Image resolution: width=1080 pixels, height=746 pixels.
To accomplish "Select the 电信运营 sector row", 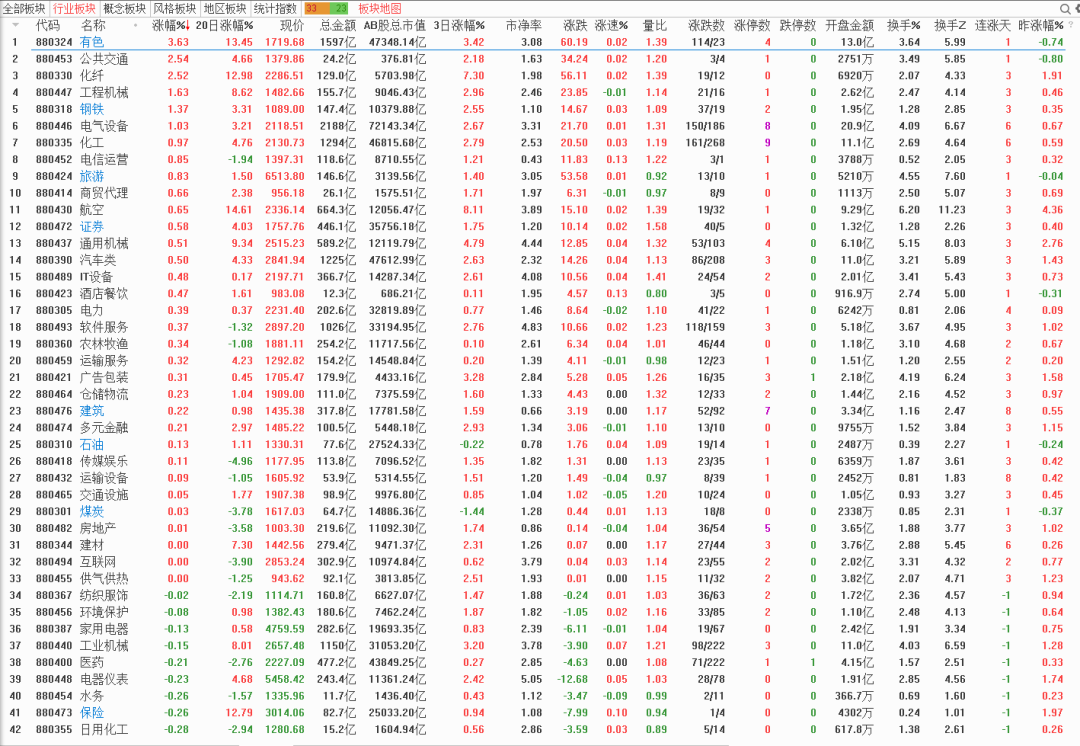I will (x=540, y=159).
